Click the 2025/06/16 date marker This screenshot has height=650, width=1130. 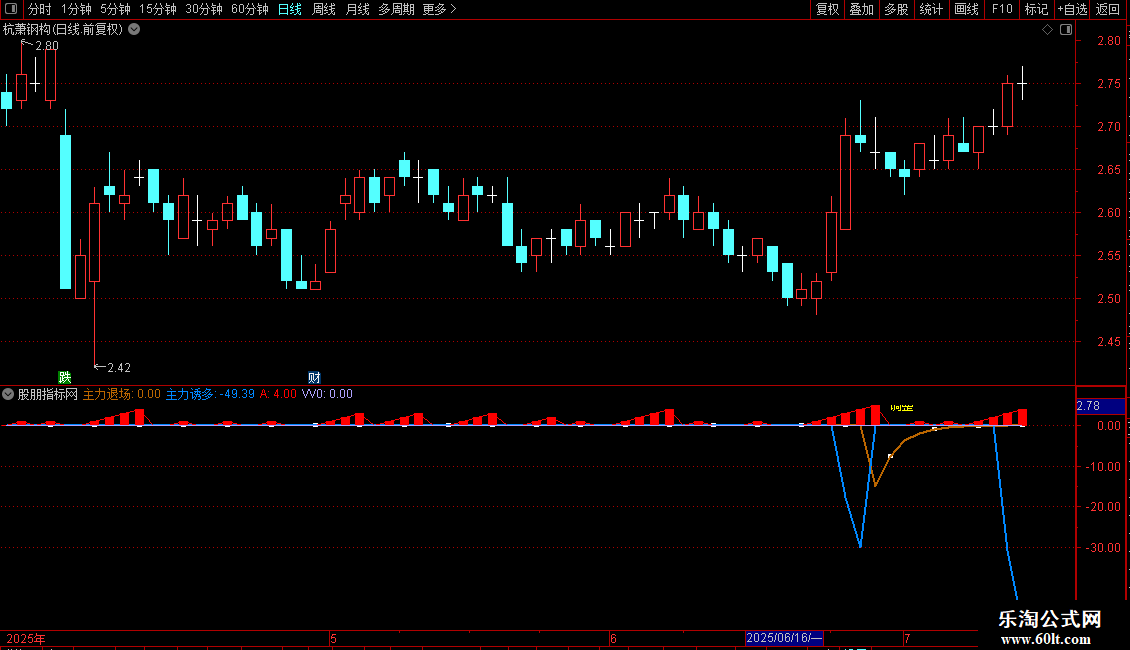click(784, 638)
